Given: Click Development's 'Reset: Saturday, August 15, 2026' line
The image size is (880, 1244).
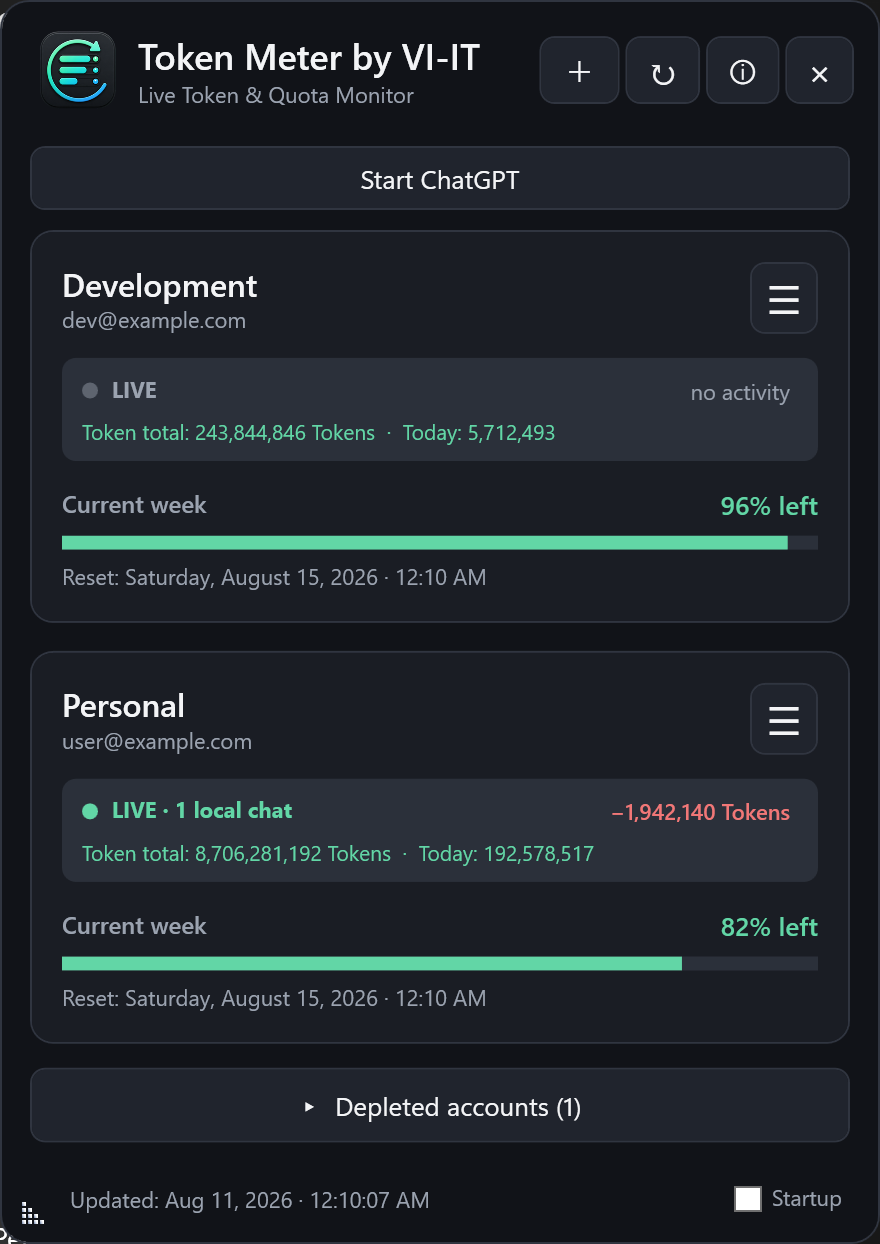Looking at the screenshot, I should click(x=274, y=578).
